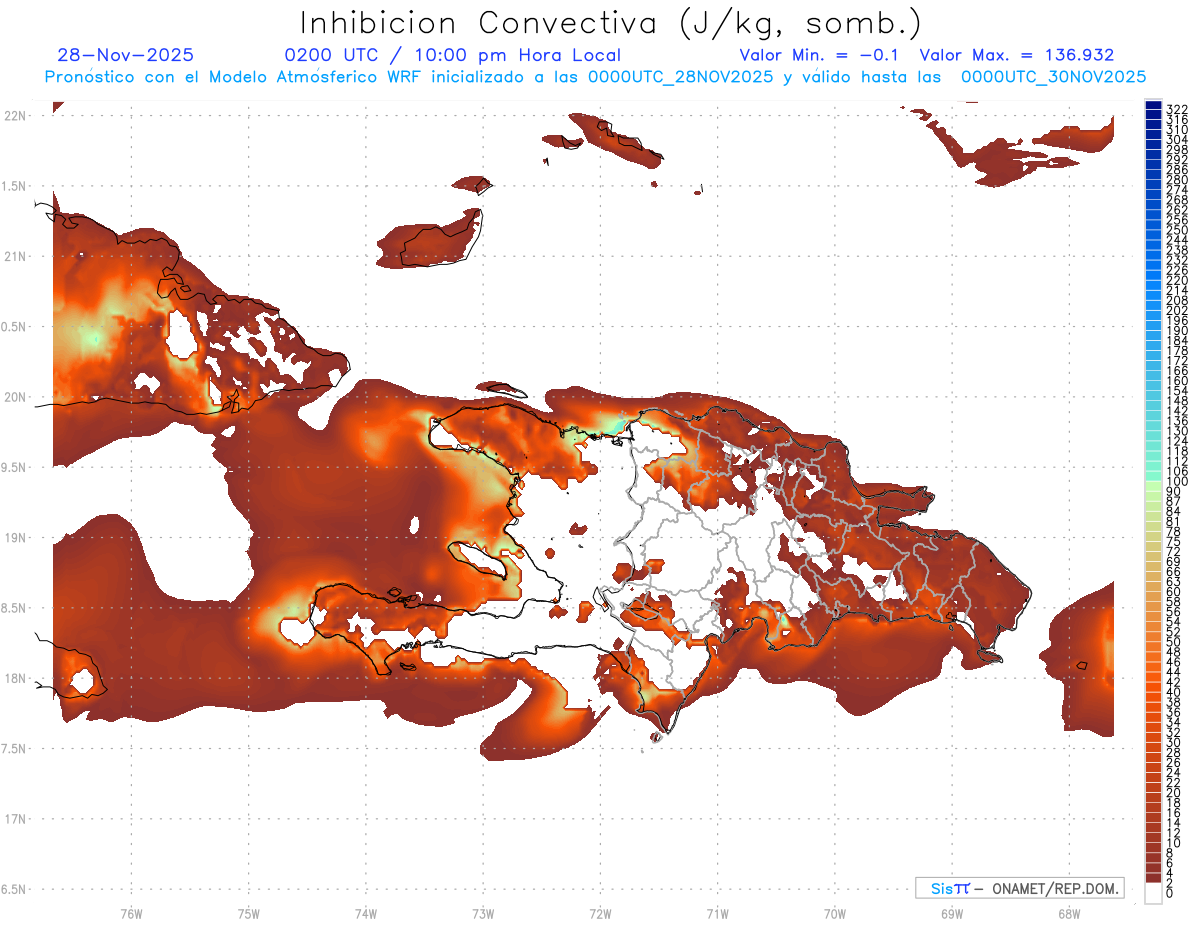
Task: Click the white 0 colorbar swatch
Action: (1154, 892)
